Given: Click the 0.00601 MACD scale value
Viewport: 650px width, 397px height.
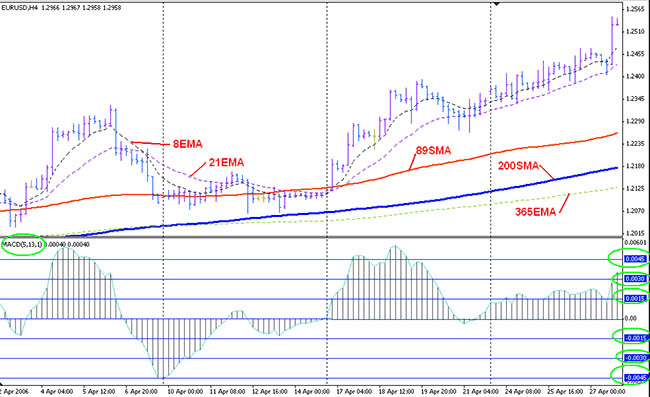Looking at the screenshot, I should coord(635,242).
